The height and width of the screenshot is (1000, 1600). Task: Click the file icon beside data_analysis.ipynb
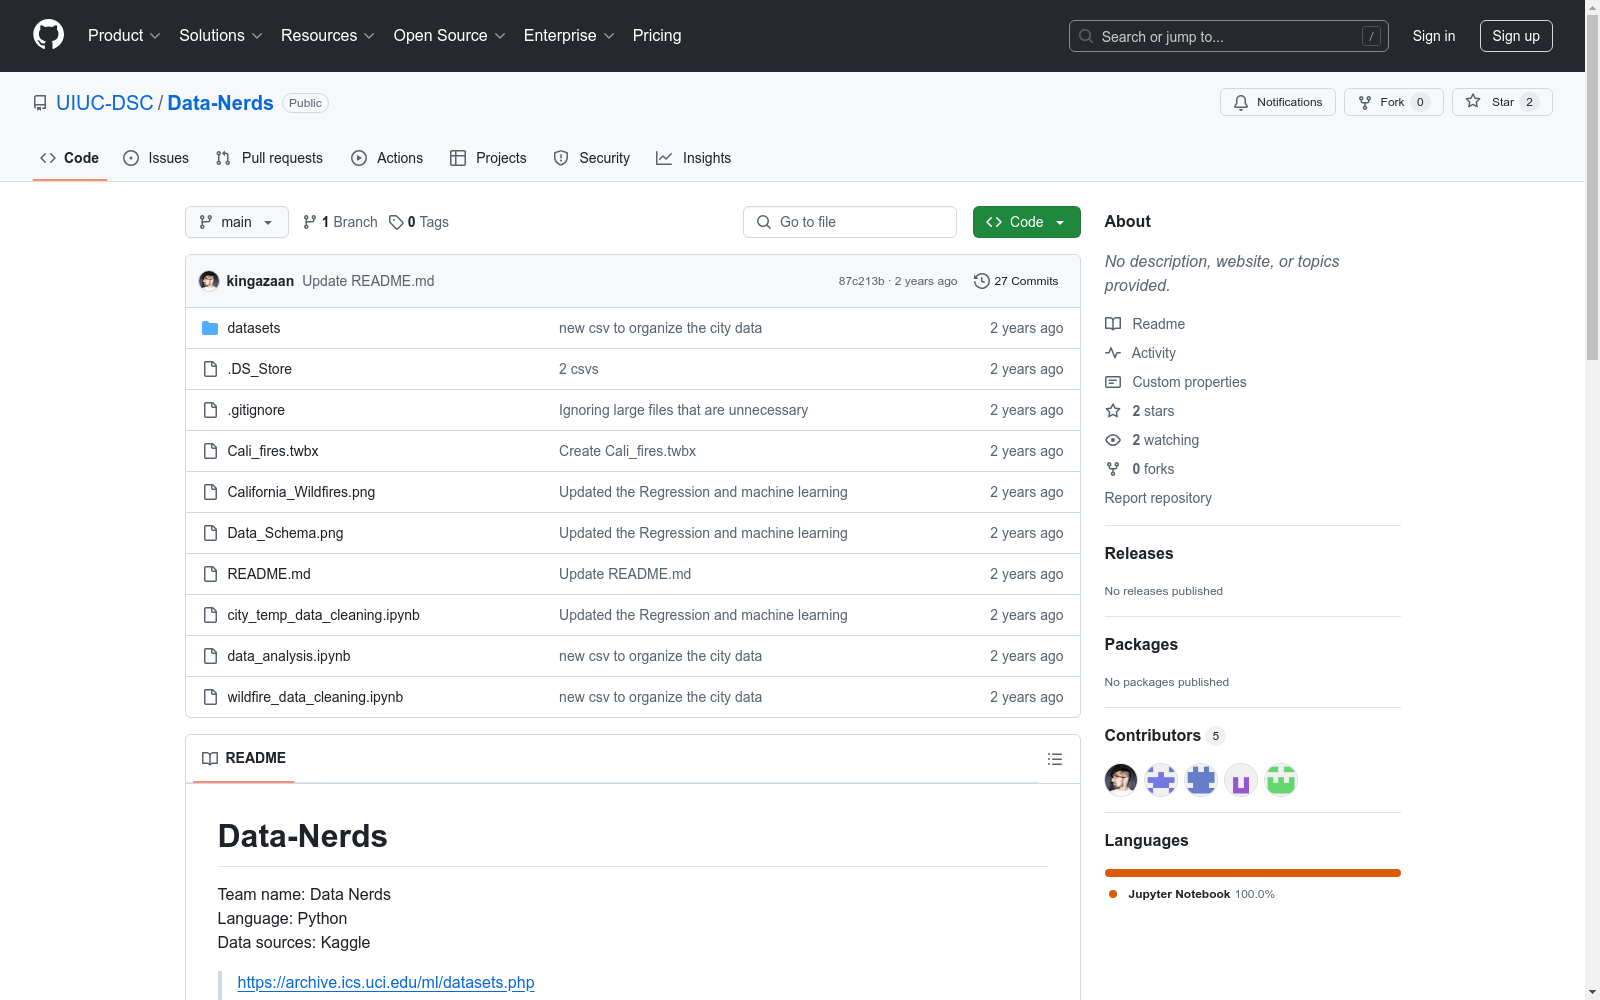point(210,656)
